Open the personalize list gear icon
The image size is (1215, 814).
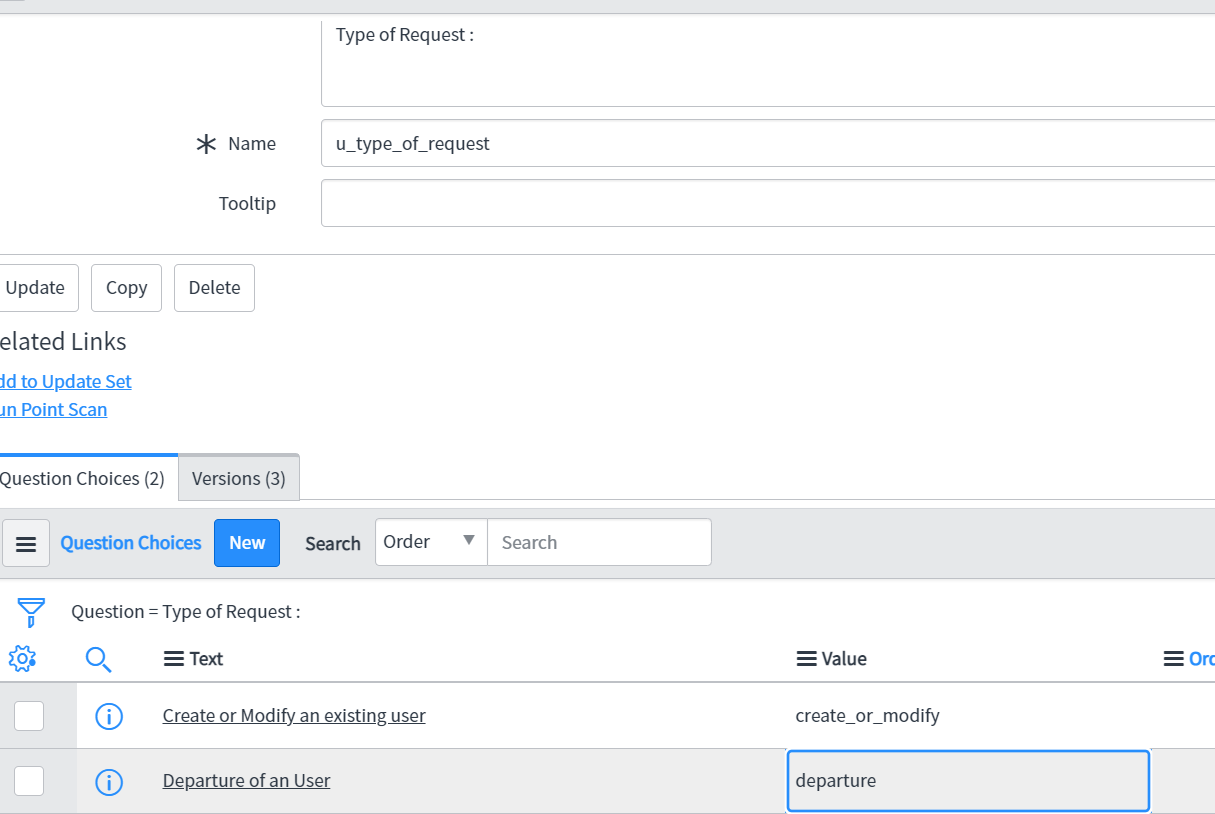[x=22, y=659]
